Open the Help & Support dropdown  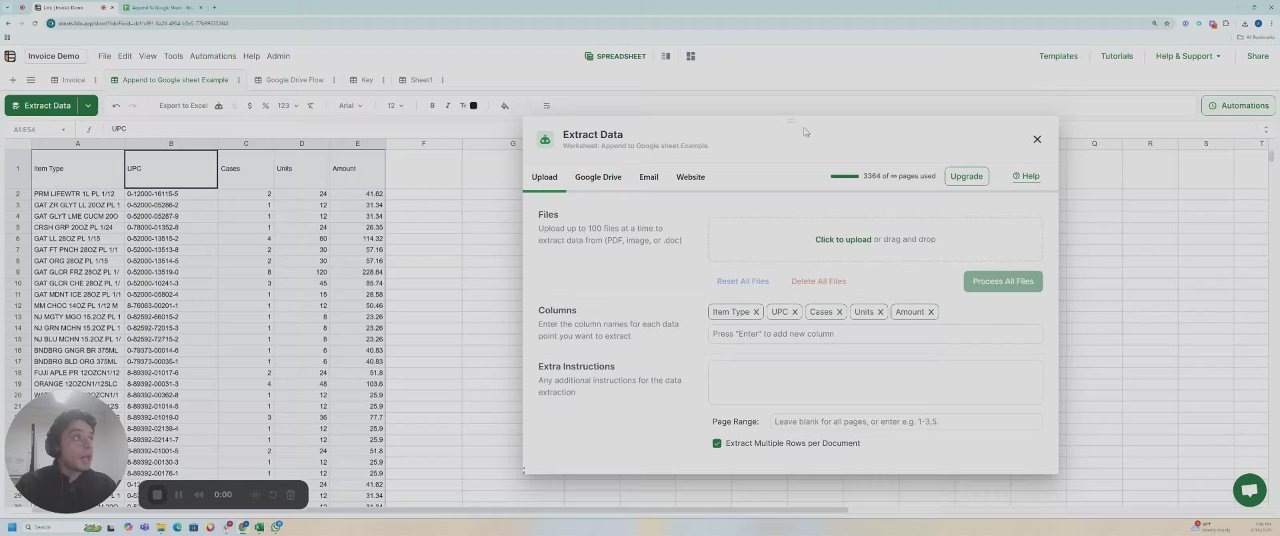click(1188, 56)
